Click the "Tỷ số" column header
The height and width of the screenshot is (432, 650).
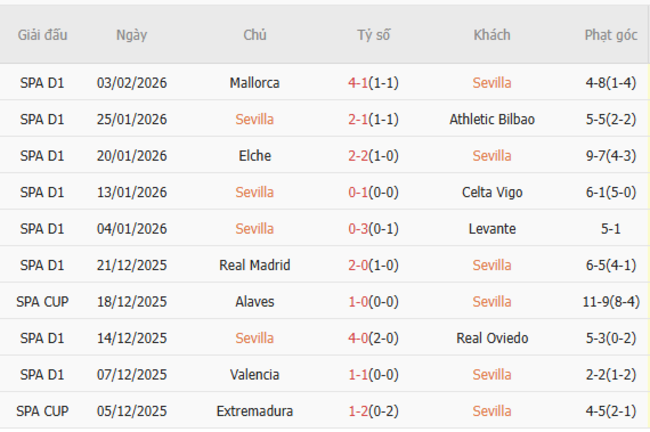tap(373, 34)
